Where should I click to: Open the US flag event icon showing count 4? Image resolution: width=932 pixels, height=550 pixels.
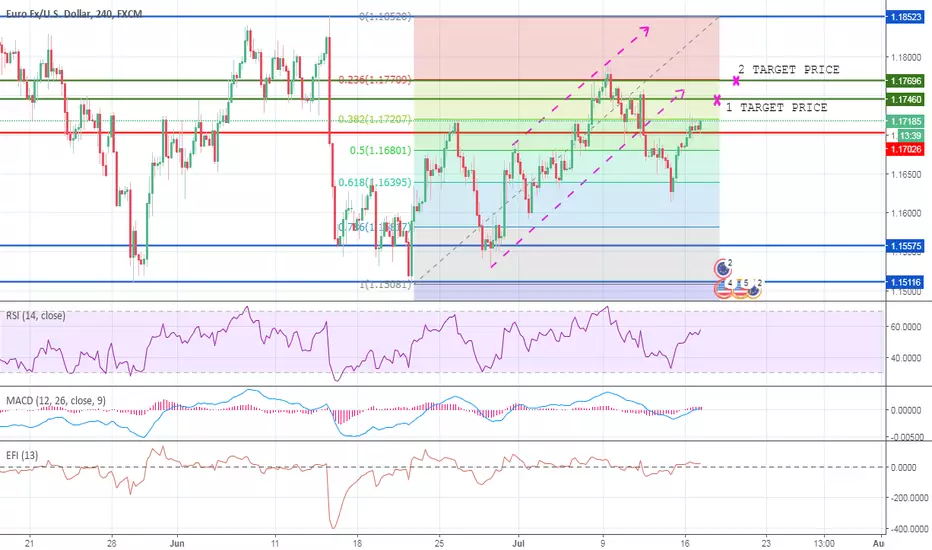(x=723, y=289)
